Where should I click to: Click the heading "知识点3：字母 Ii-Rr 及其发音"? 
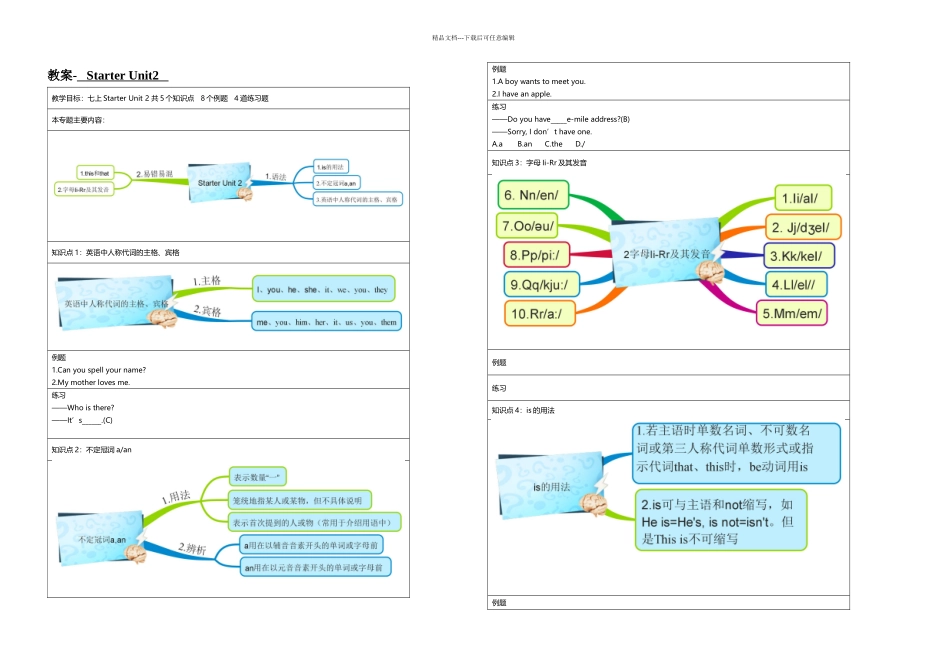point(539,162)
